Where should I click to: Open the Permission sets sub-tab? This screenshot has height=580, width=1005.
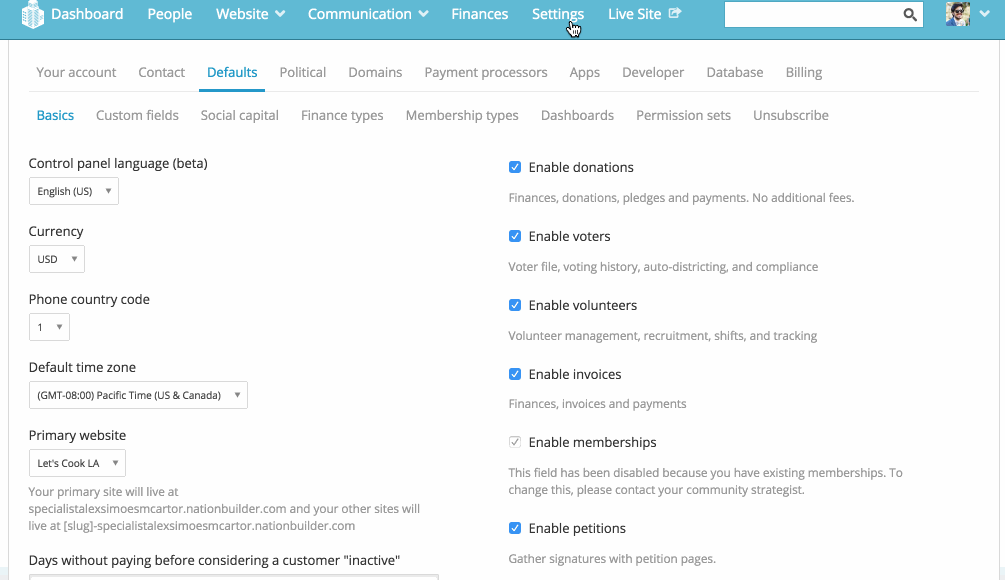coord(683,115)
